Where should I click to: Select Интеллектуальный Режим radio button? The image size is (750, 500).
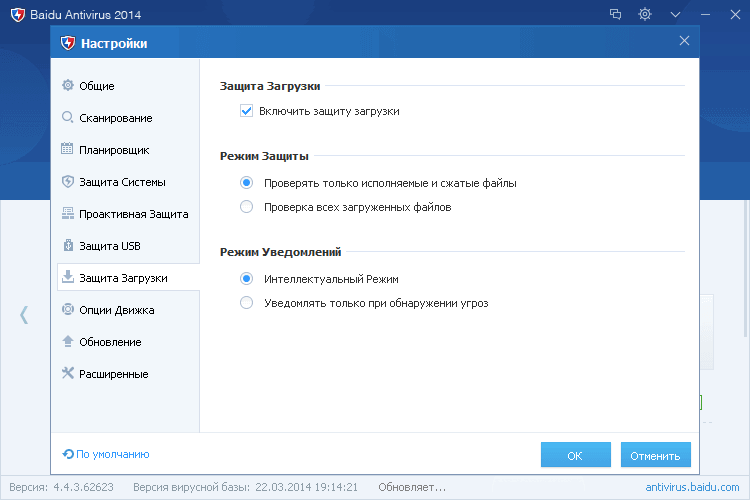pyautogui.click(x=246, y=278)
